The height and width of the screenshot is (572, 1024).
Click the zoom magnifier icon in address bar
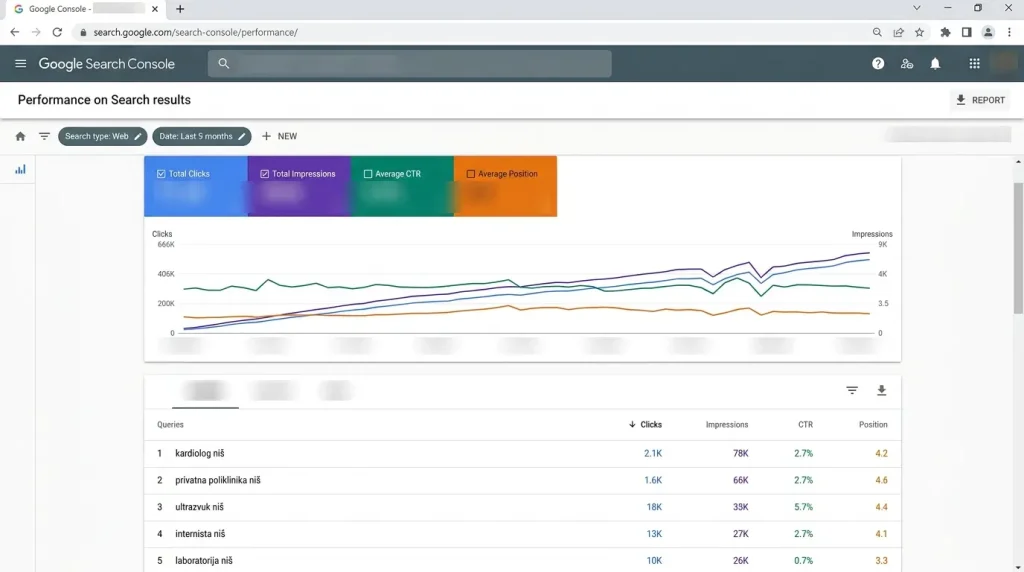coord(877,32)
